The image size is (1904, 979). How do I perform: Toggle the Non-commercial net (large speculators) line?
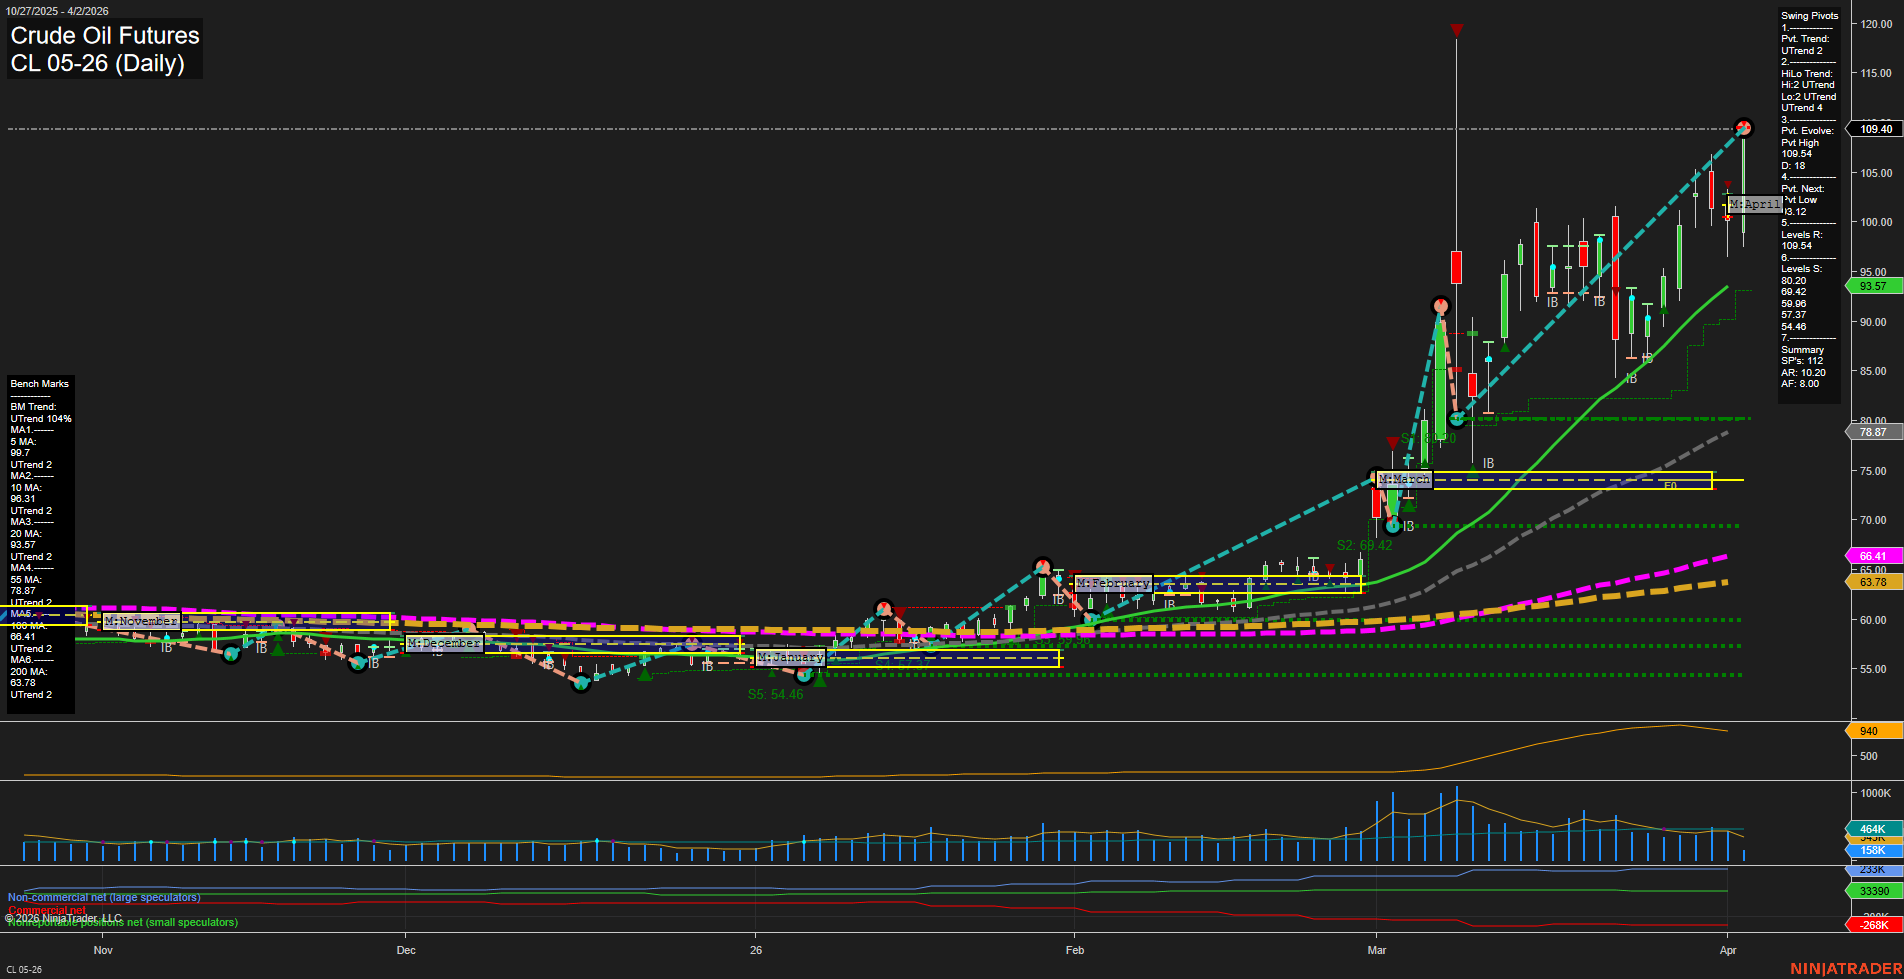(x=103, y=897)
